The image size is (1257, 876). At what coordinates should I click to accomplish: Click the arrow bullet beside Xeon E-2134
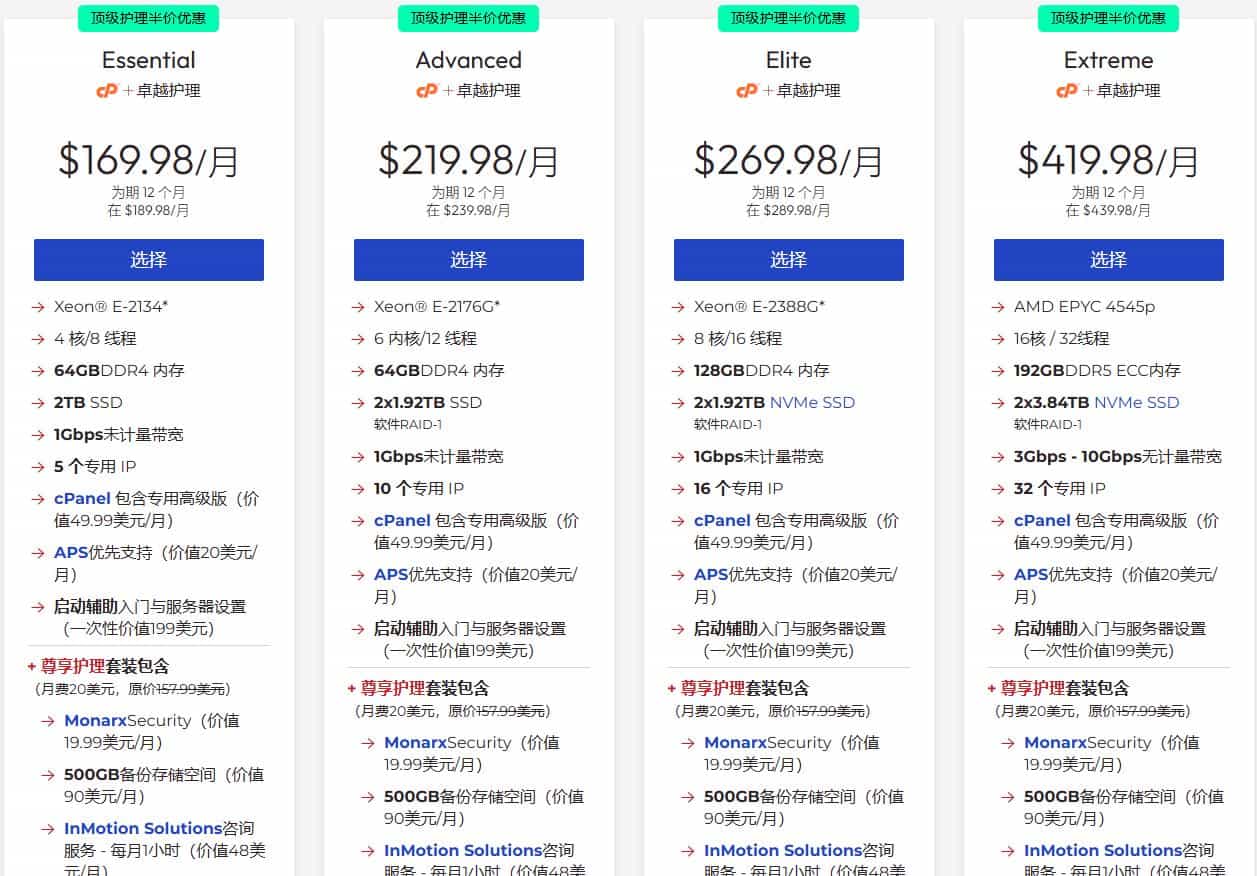38,307
